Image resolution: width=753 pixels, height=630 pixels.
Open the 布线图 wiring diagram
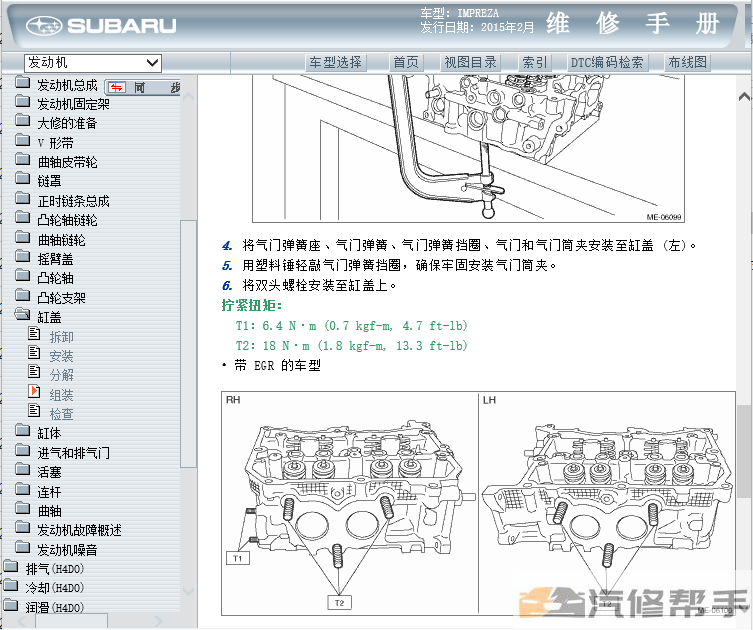[688, 62]
